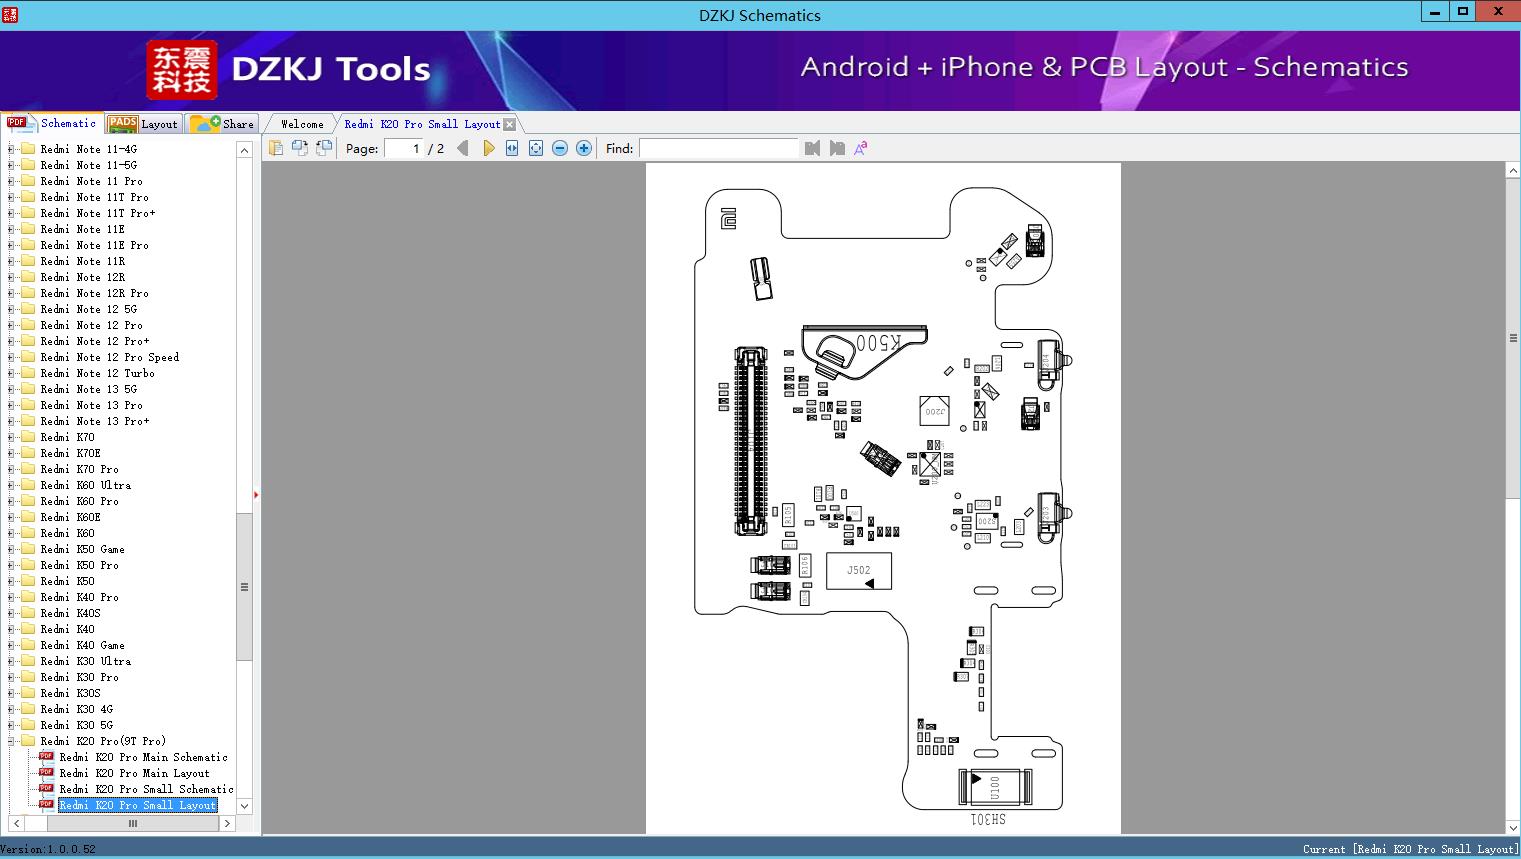Click the Current document status text
The height and width of the screenshot is (859, 1521).
[x=1410, y=849]
